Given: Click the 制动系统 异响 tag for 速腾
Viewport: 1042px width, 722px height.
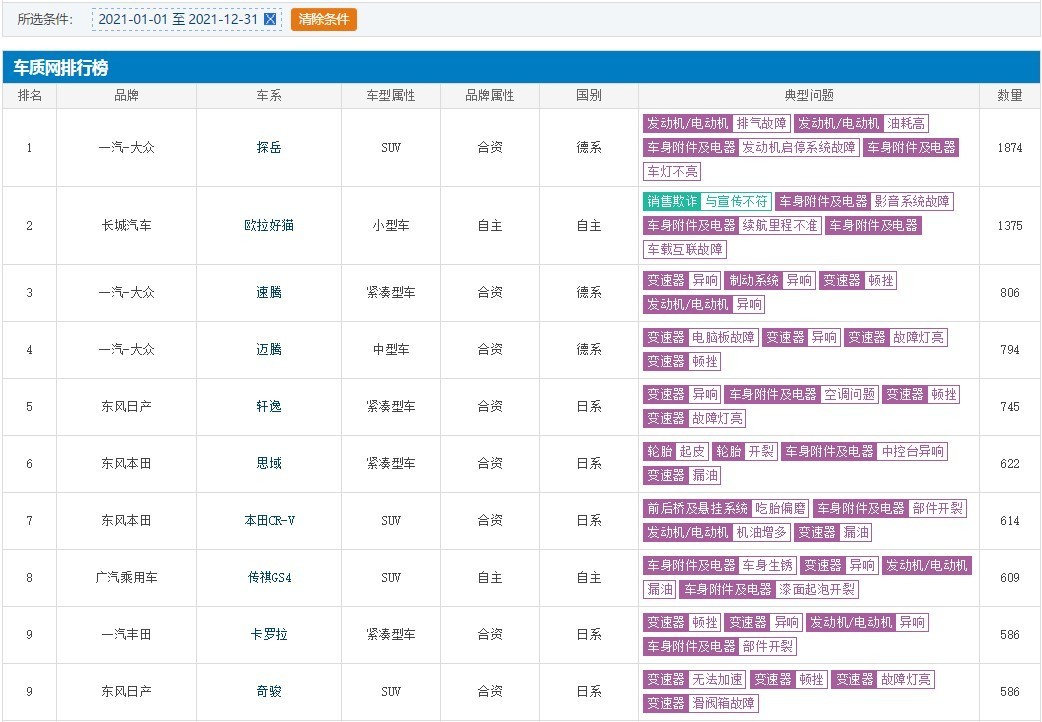Looking at the screenshot, I should point(770,281).
